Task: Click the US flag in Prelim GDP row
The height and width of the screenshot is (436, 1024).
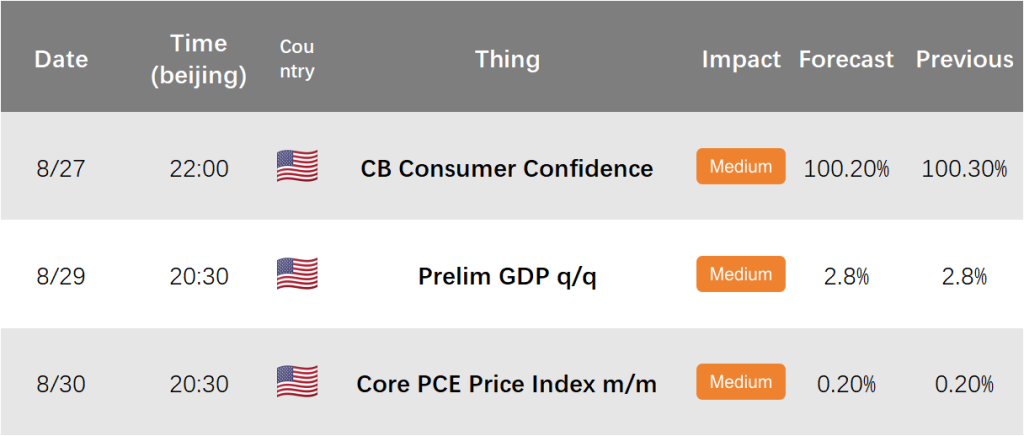Action: tap(297, 273)
